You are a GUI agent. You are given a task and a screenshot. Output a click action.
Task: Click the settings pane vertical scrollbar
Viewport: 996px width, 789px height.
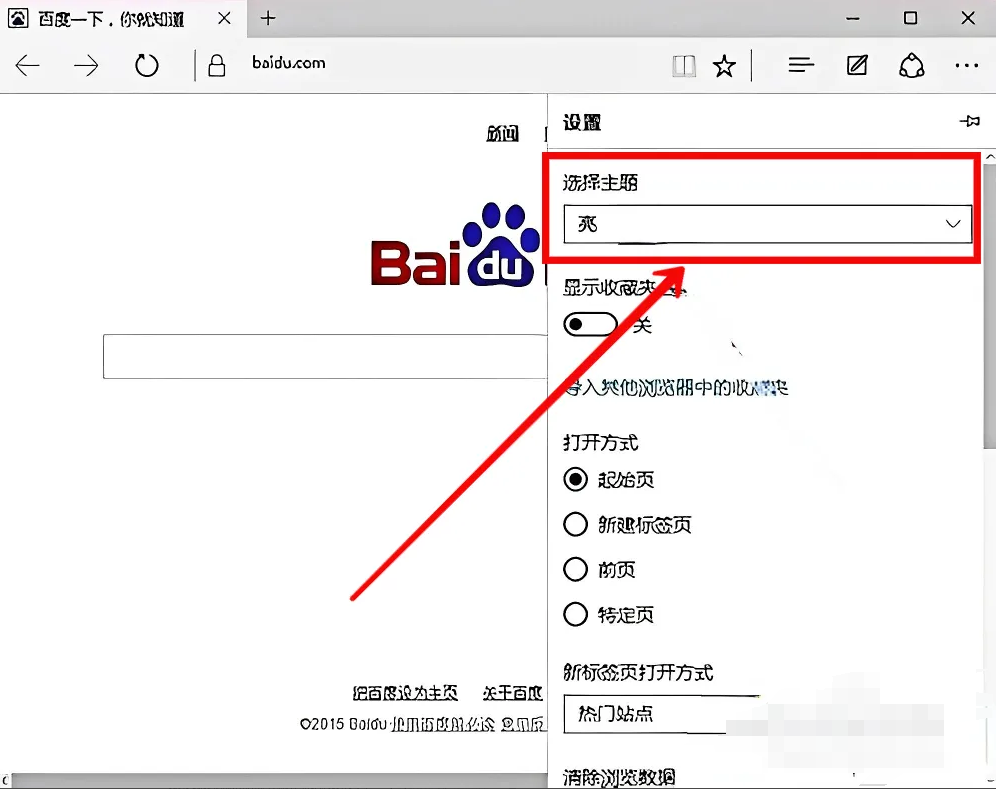coord(990,305)
